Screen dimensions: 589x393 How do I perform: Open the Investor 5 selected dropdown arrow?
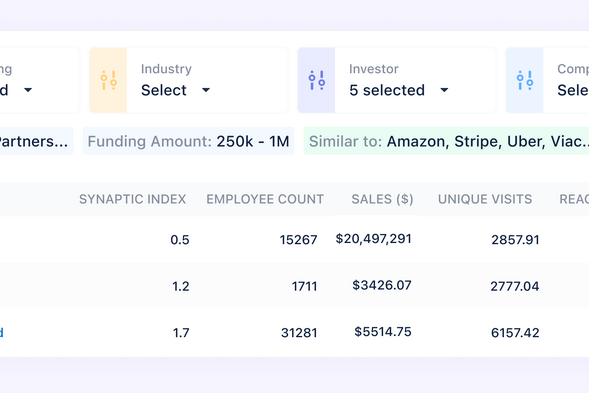click(x=444, y=90)
